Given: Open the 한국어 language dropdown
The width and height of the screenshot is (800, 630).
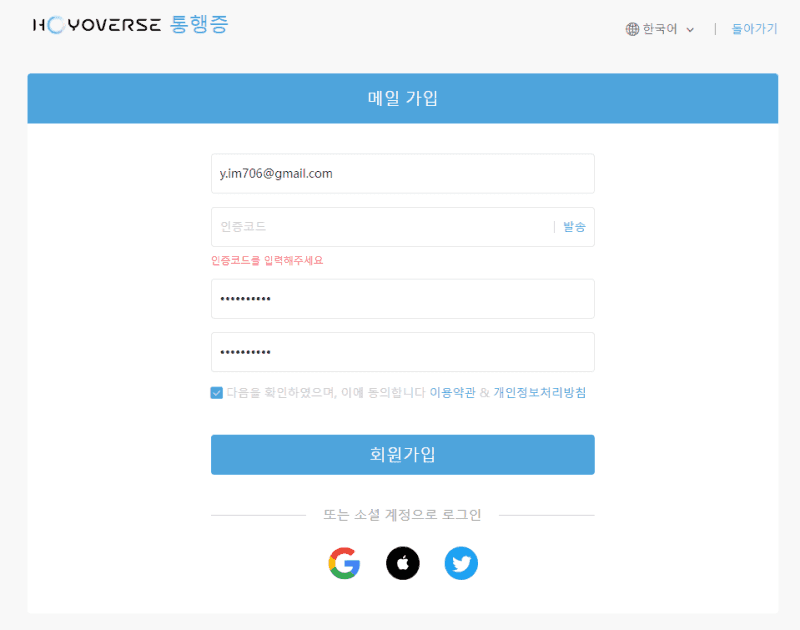Looking at the screenshot, I should pos(660,28).
